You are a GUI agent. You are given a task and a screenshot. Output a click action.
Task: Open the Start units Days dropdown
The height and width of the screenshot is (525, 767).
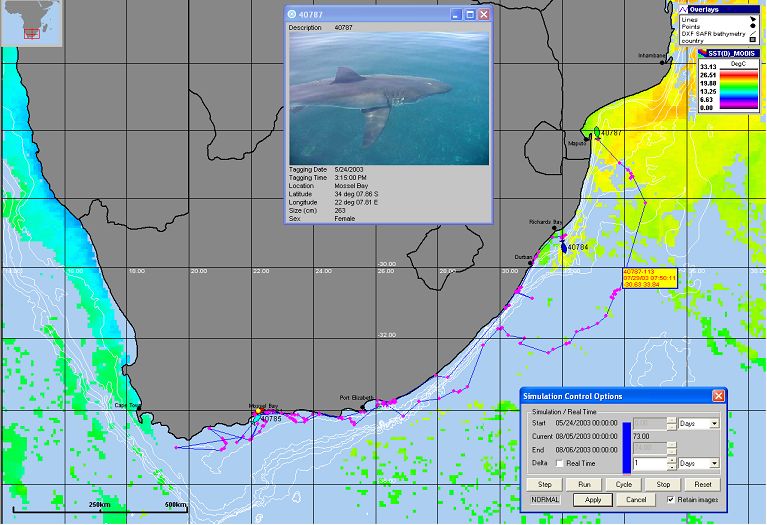pyautogui.click(x=713, y=423)
